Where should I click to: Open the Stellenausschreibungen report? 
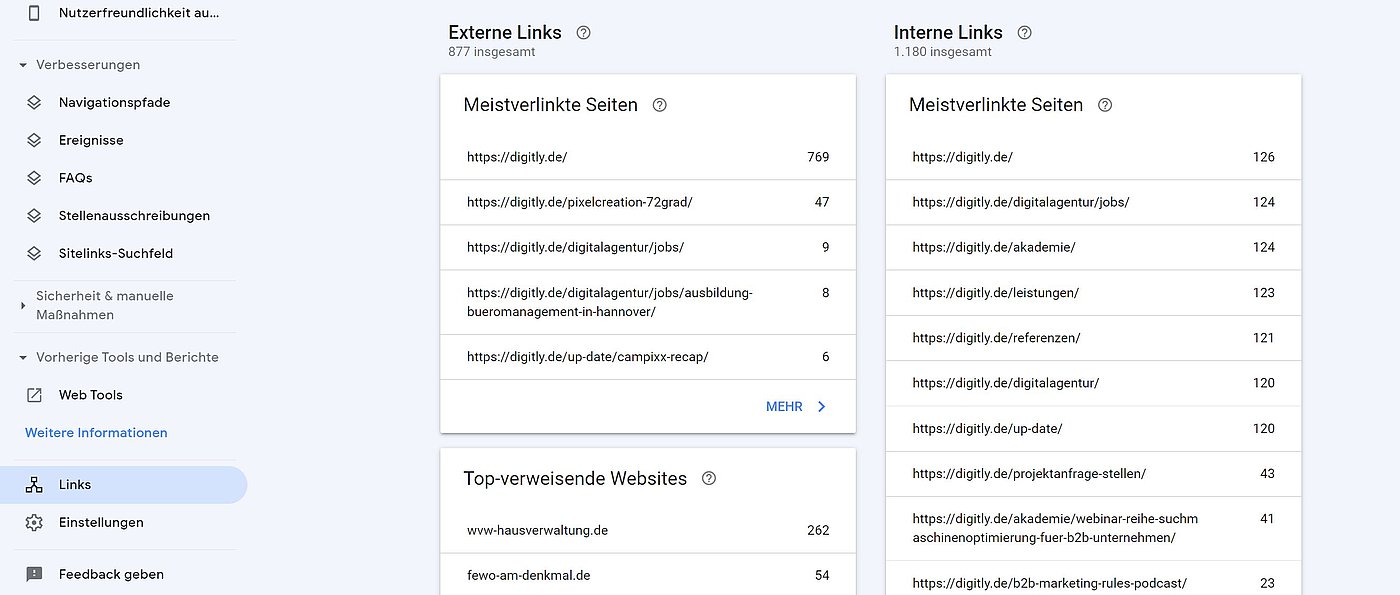[134, 216]
